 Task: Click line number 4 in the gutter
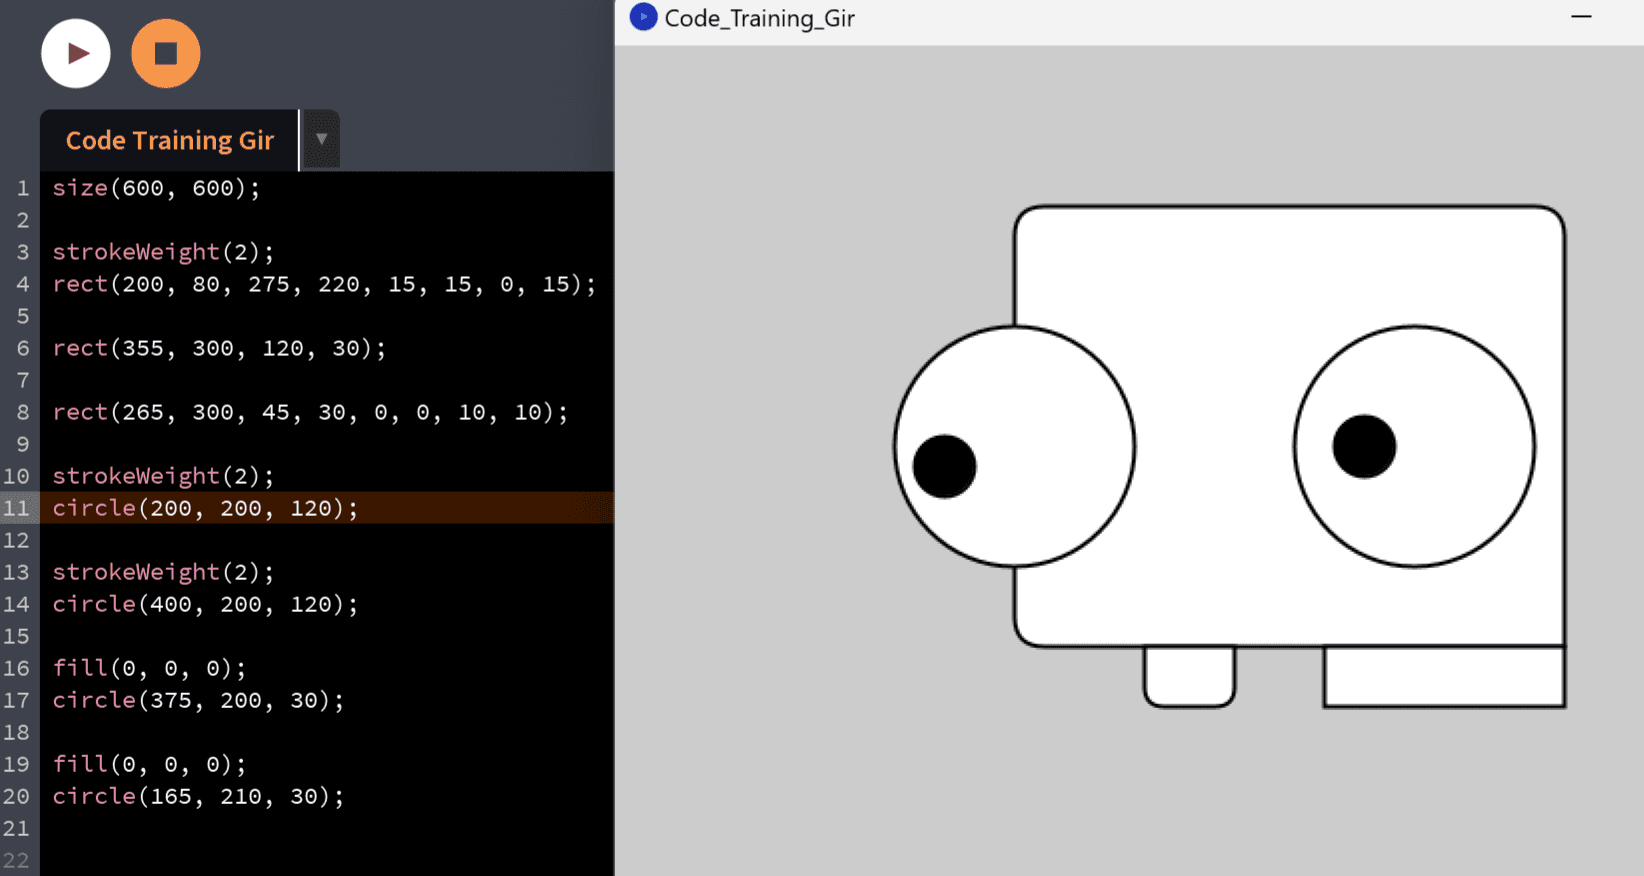click(22, 284)
